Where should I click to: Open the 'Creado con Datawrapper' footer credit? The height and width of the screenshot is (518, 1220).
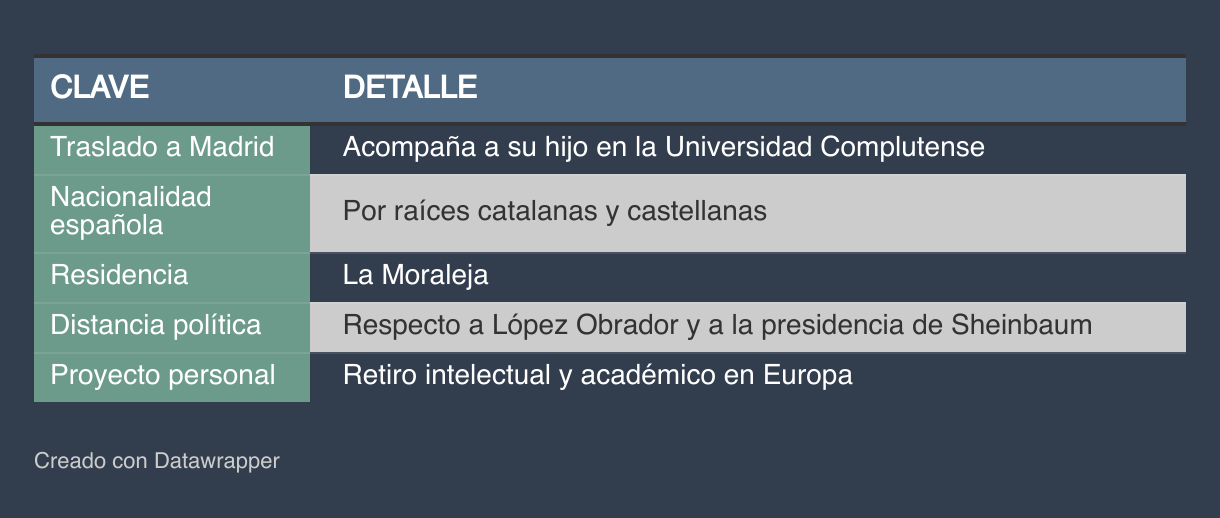[x=157, y=461]
